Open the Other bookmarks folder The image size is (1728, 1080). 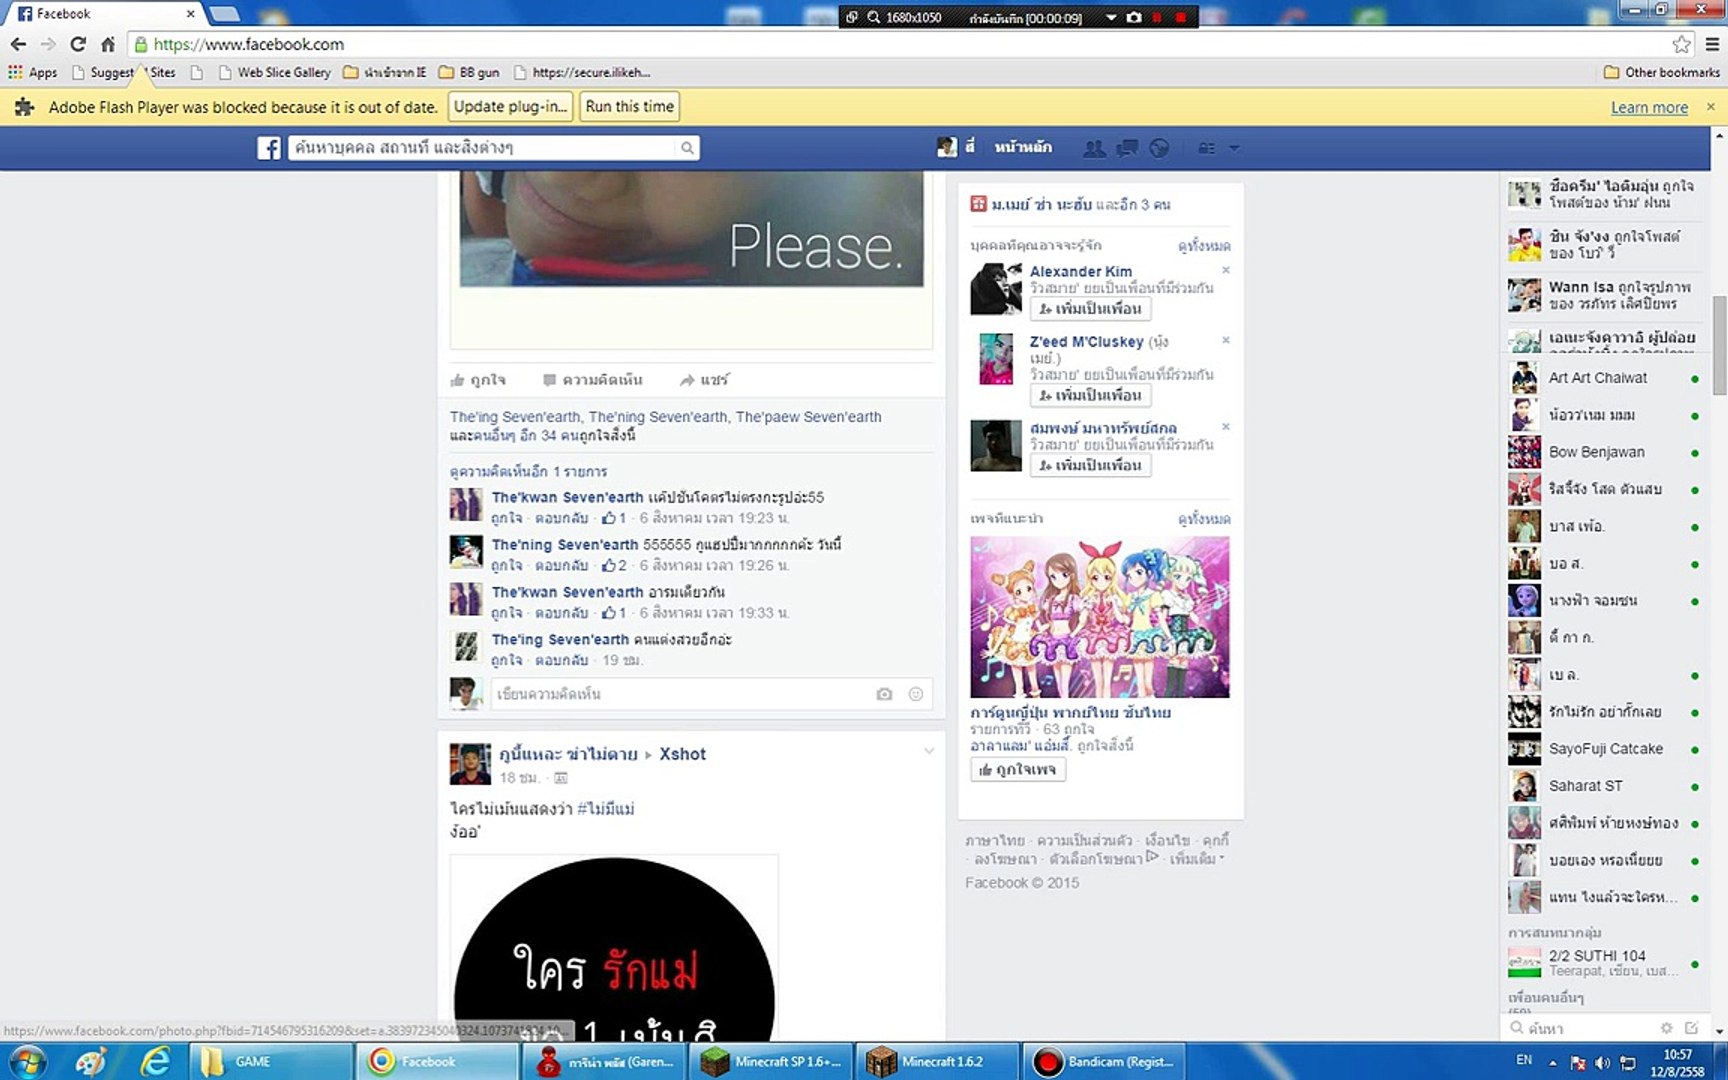pos(1662,72)
